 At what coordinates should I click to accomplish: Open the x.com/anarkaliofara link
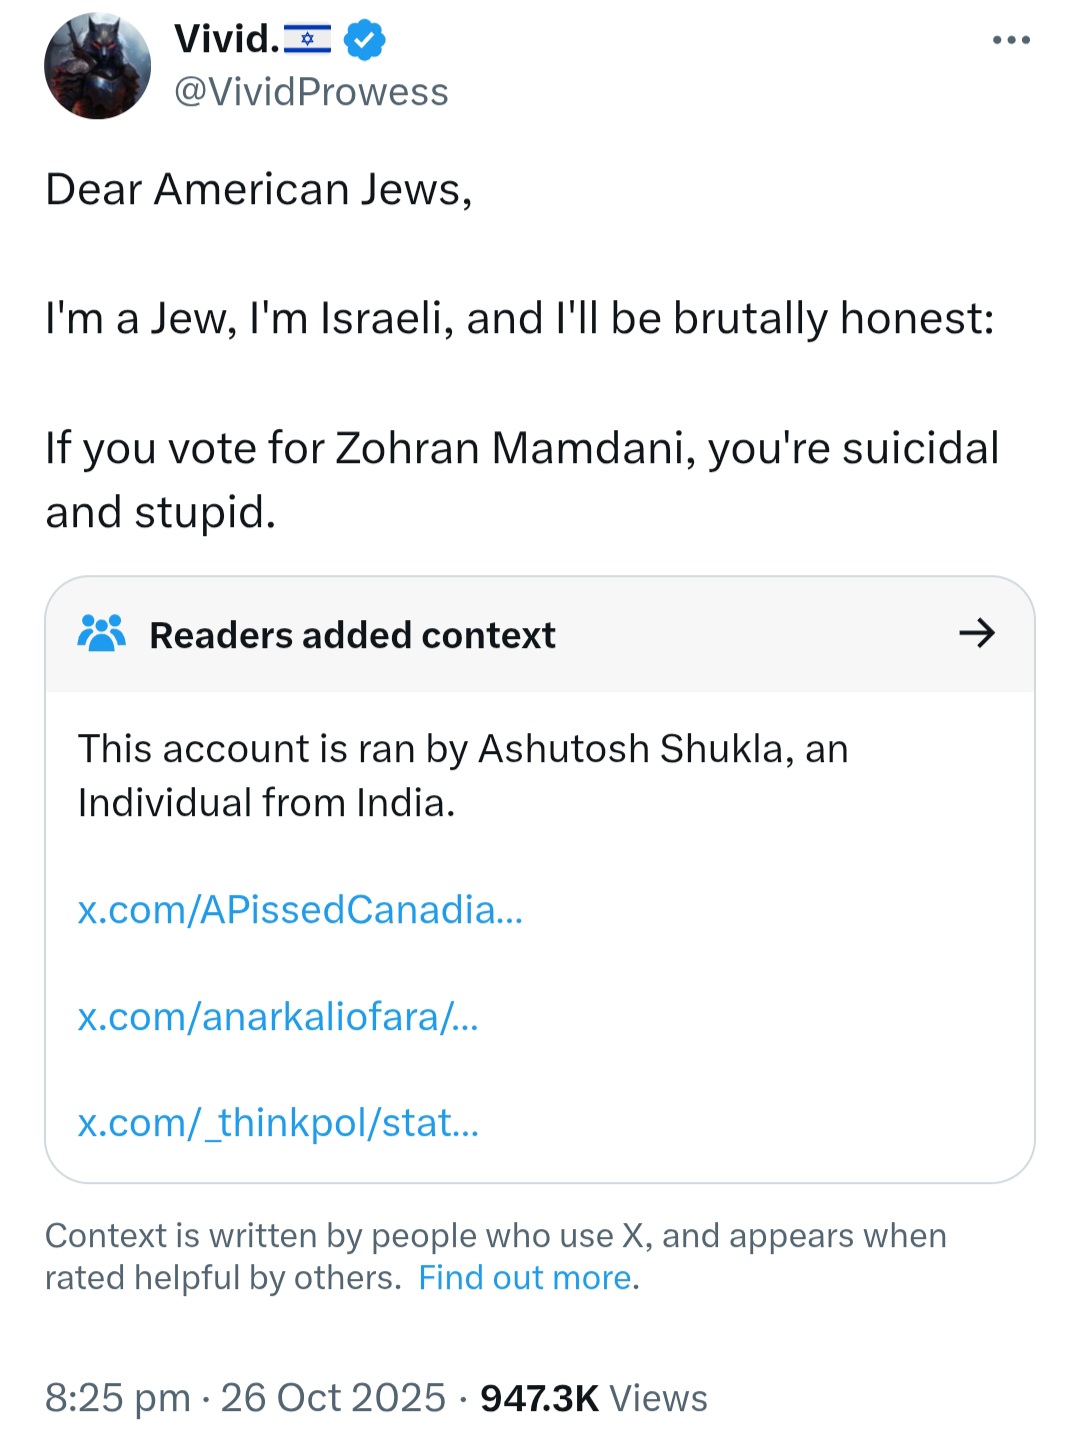(278, 1017)
